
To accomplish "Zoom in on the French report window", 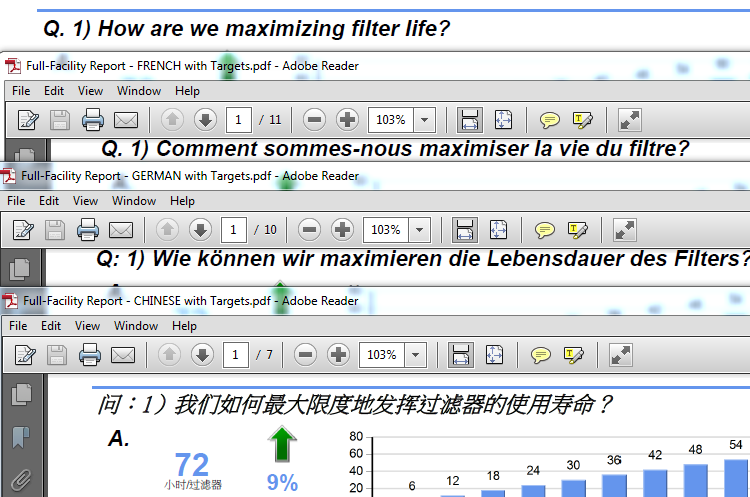I will [347, 120].
